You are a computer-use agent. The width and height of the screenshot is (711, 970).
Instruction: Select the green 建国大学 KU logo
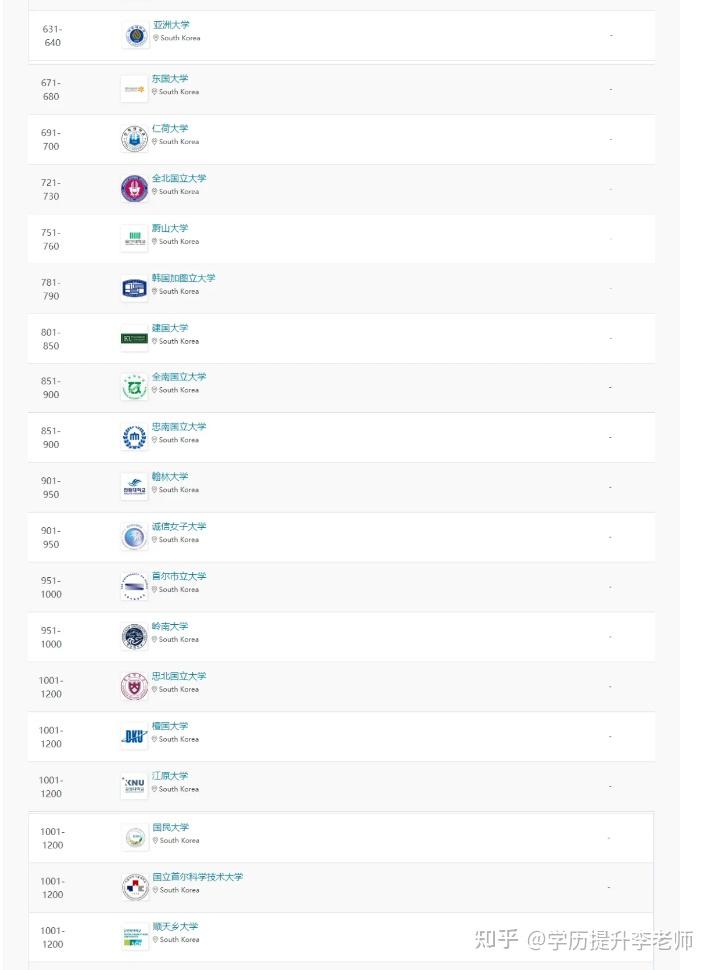pyautogui.click(x=134, y=339)
